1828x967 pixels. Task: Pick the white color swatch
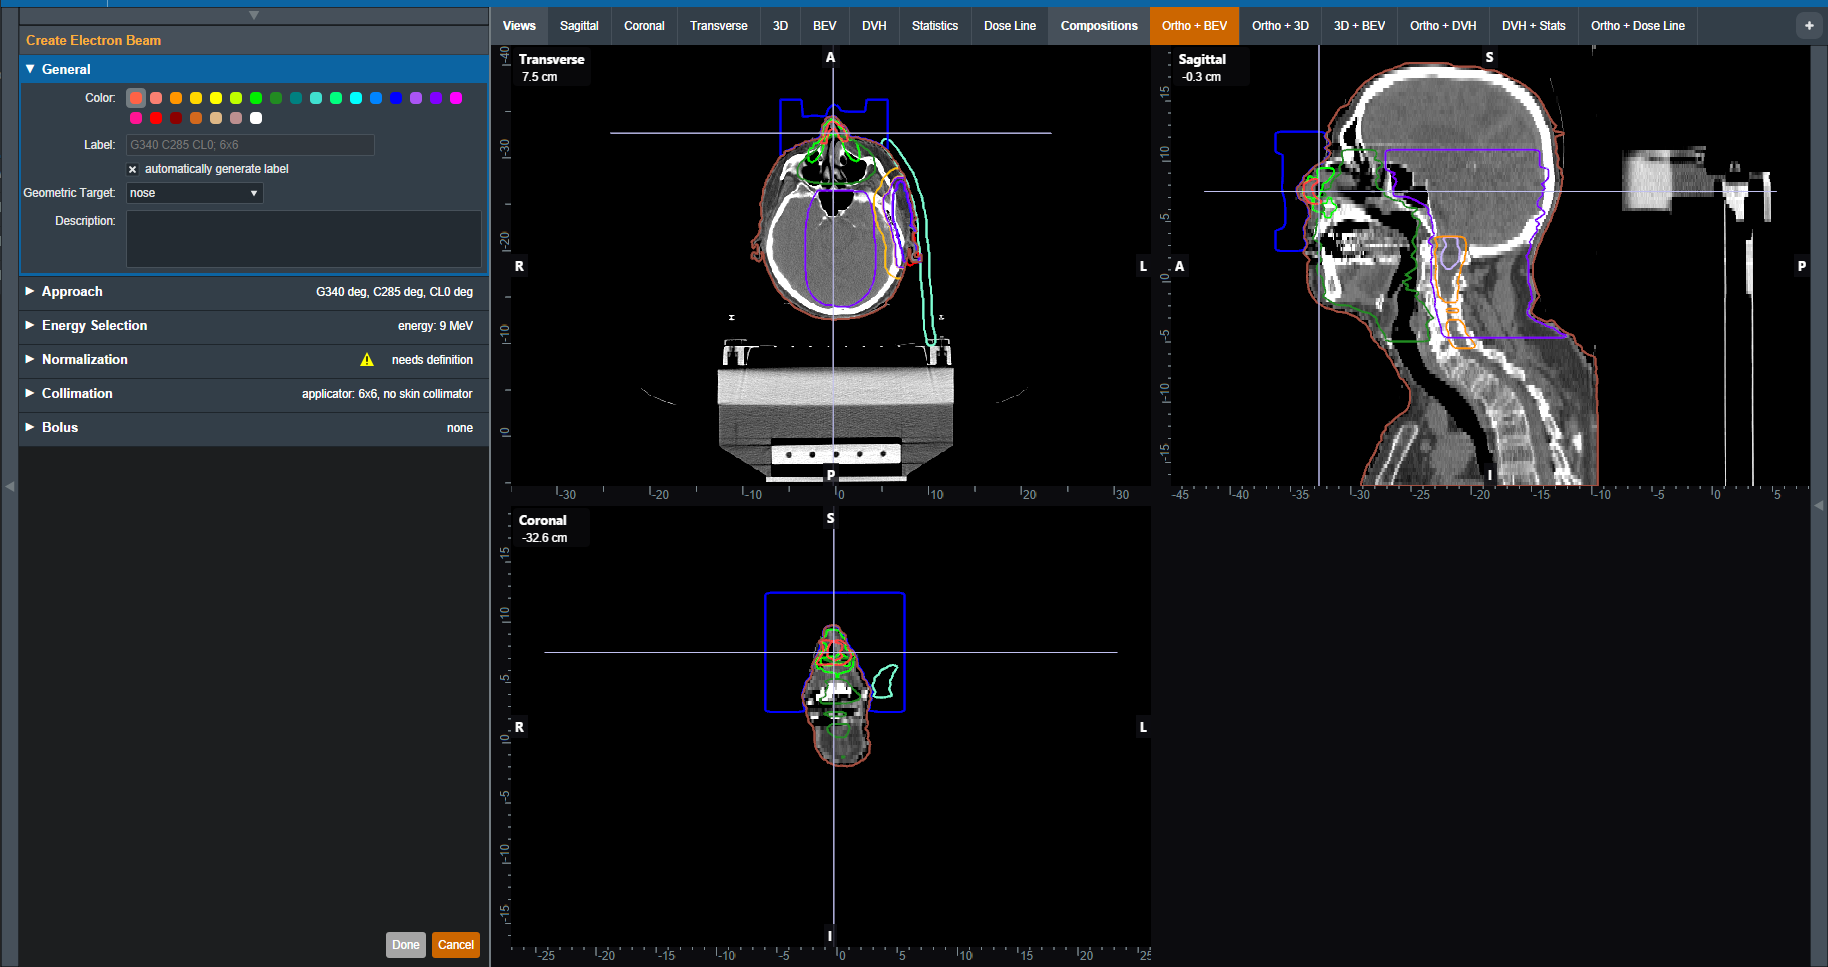(x=256, y=118)
